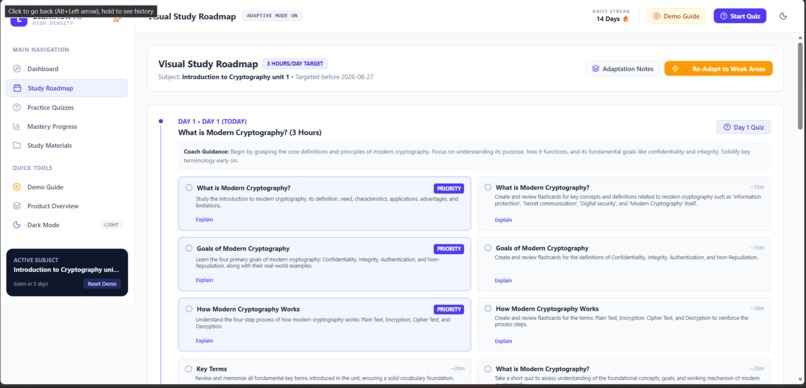Select Study Roadmap in main navigation
The image size is (806, 388).
coord(67,88)
